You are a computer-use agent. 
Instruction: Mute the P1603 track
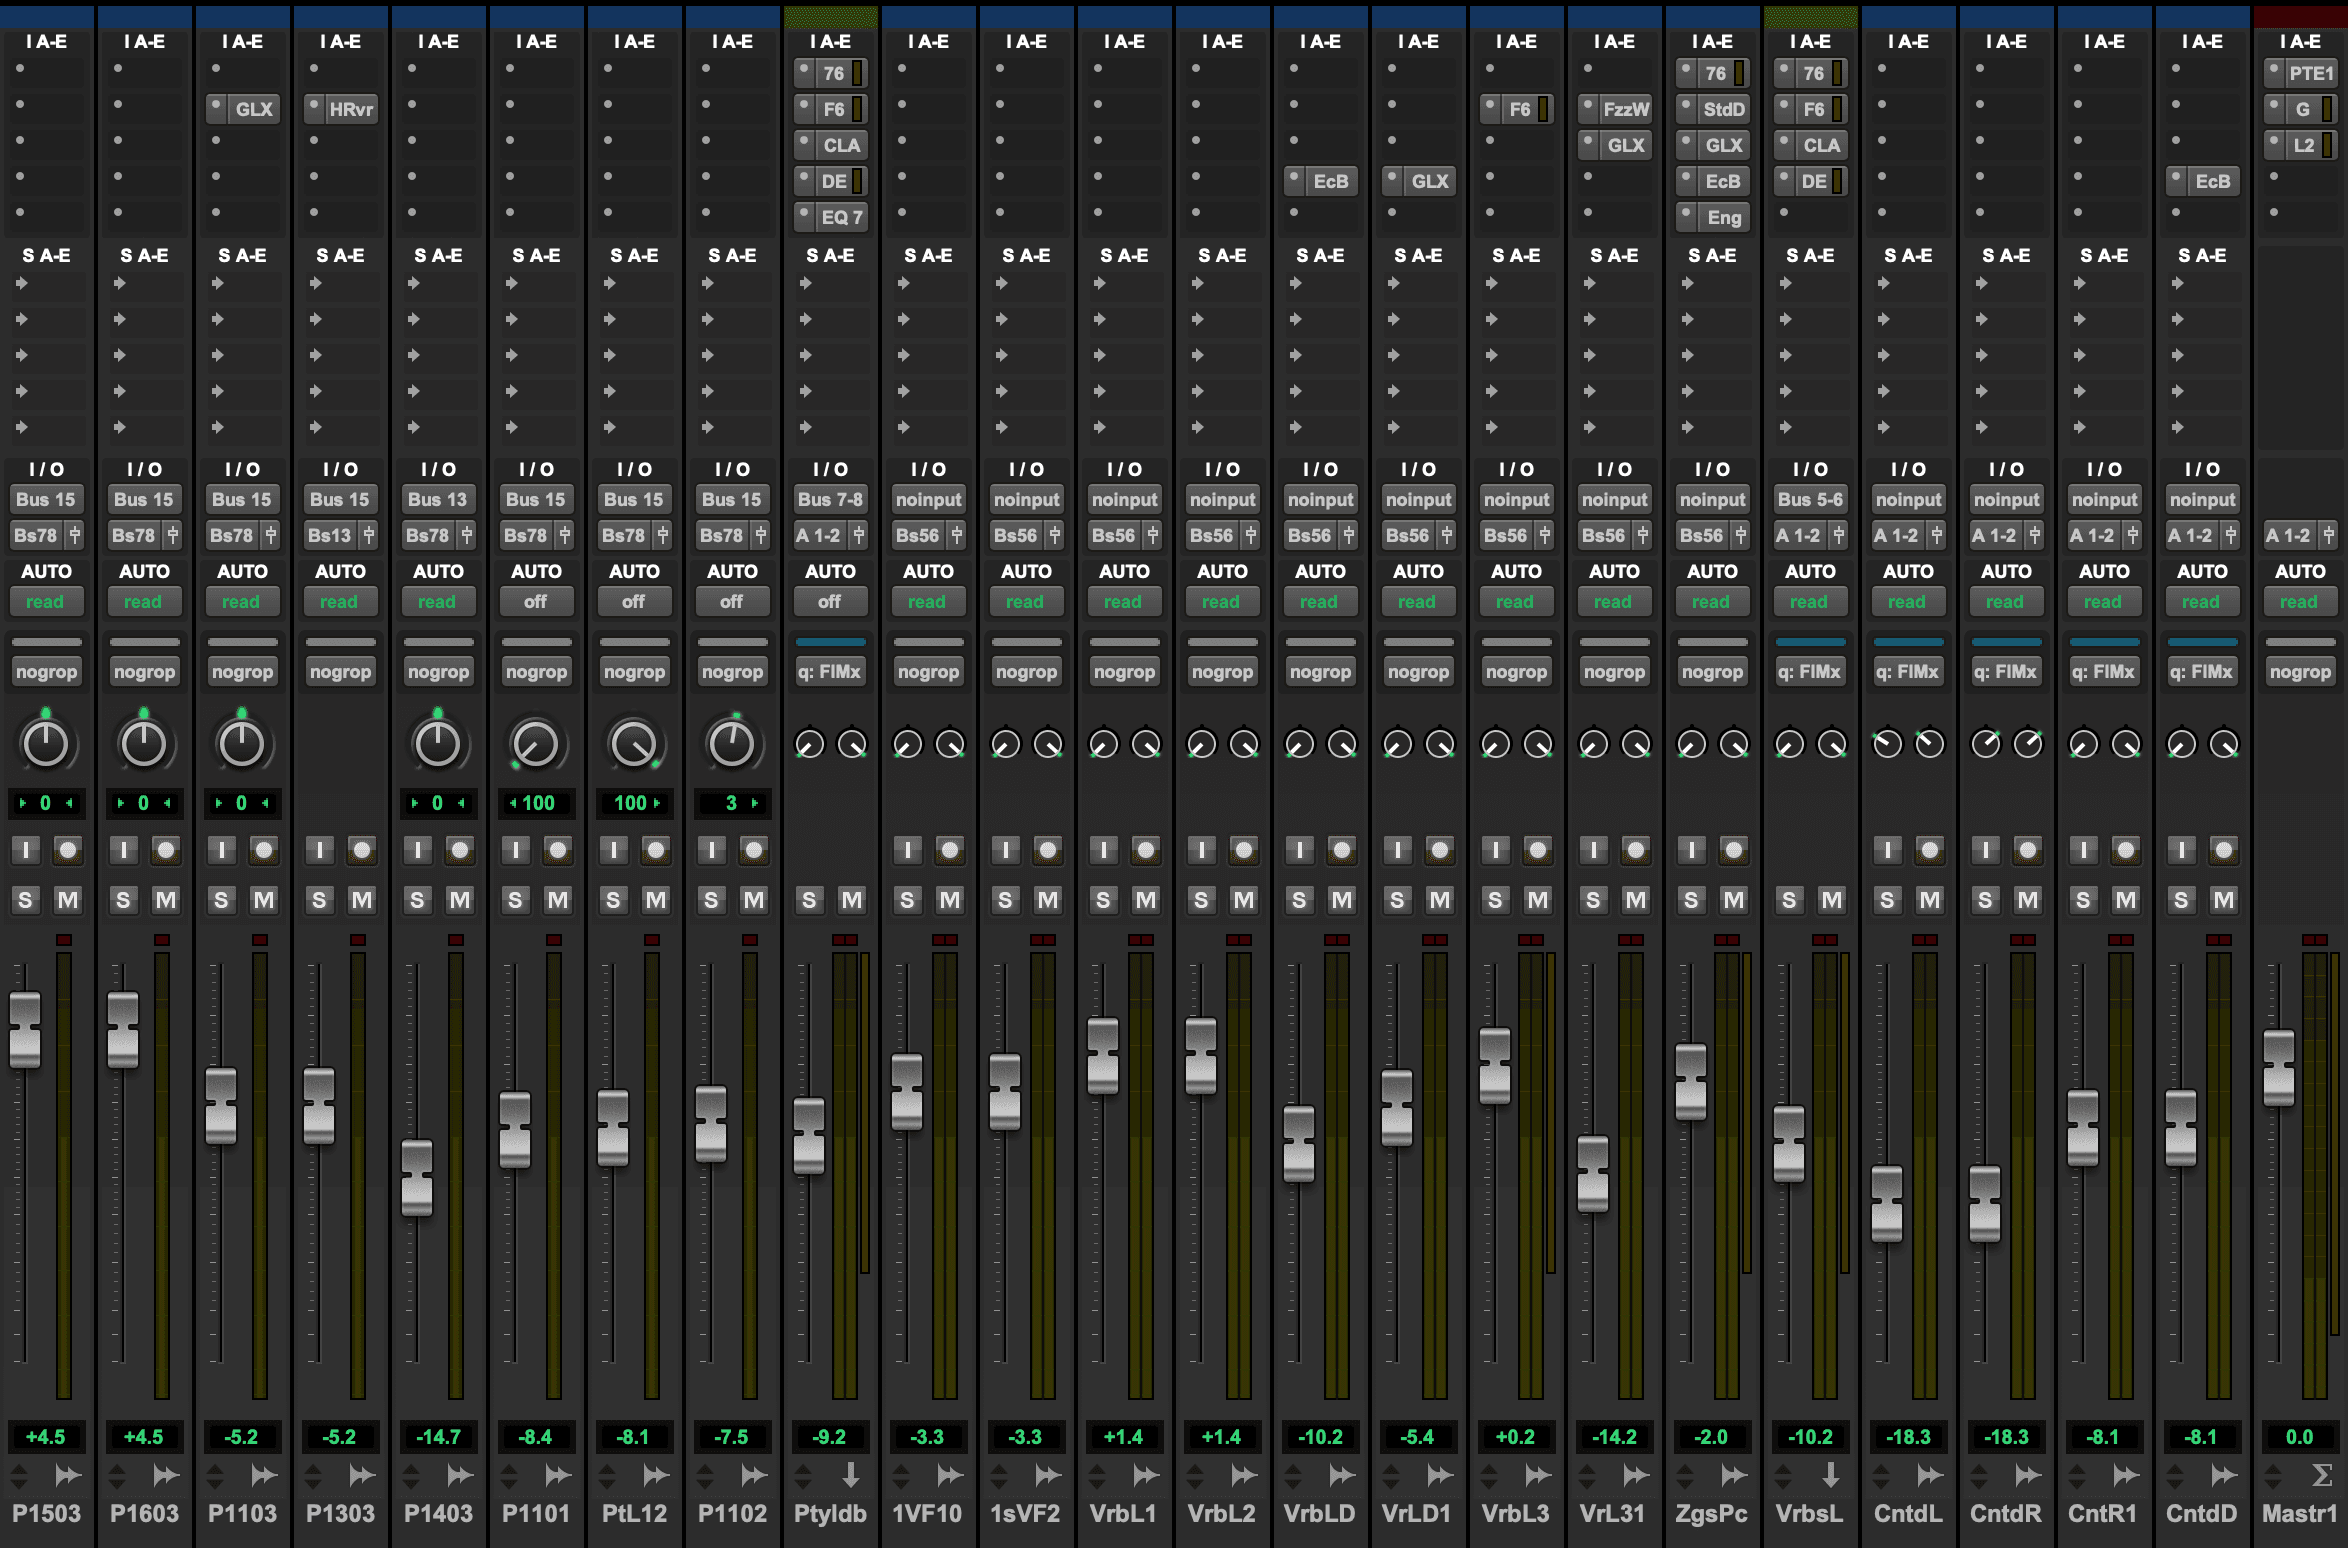tap(166, 900)
